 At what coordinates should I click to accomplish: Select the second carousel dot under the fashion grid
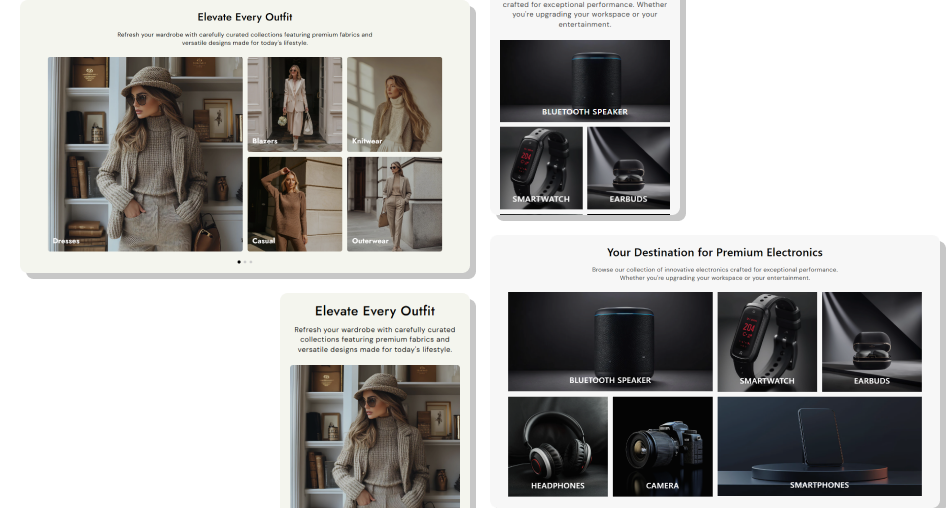(x=245, y=262)
